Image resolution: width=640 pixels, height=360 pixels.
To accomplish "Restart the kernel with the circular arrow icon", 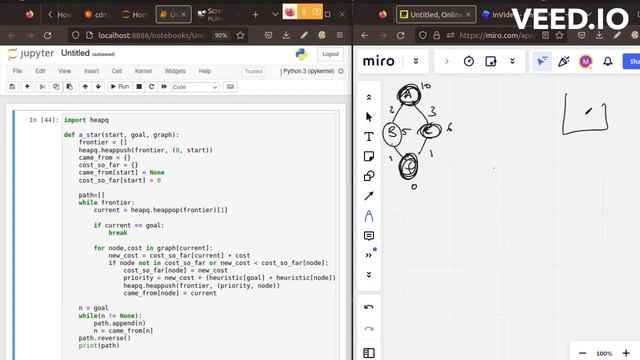I will (x=151, y=87).
